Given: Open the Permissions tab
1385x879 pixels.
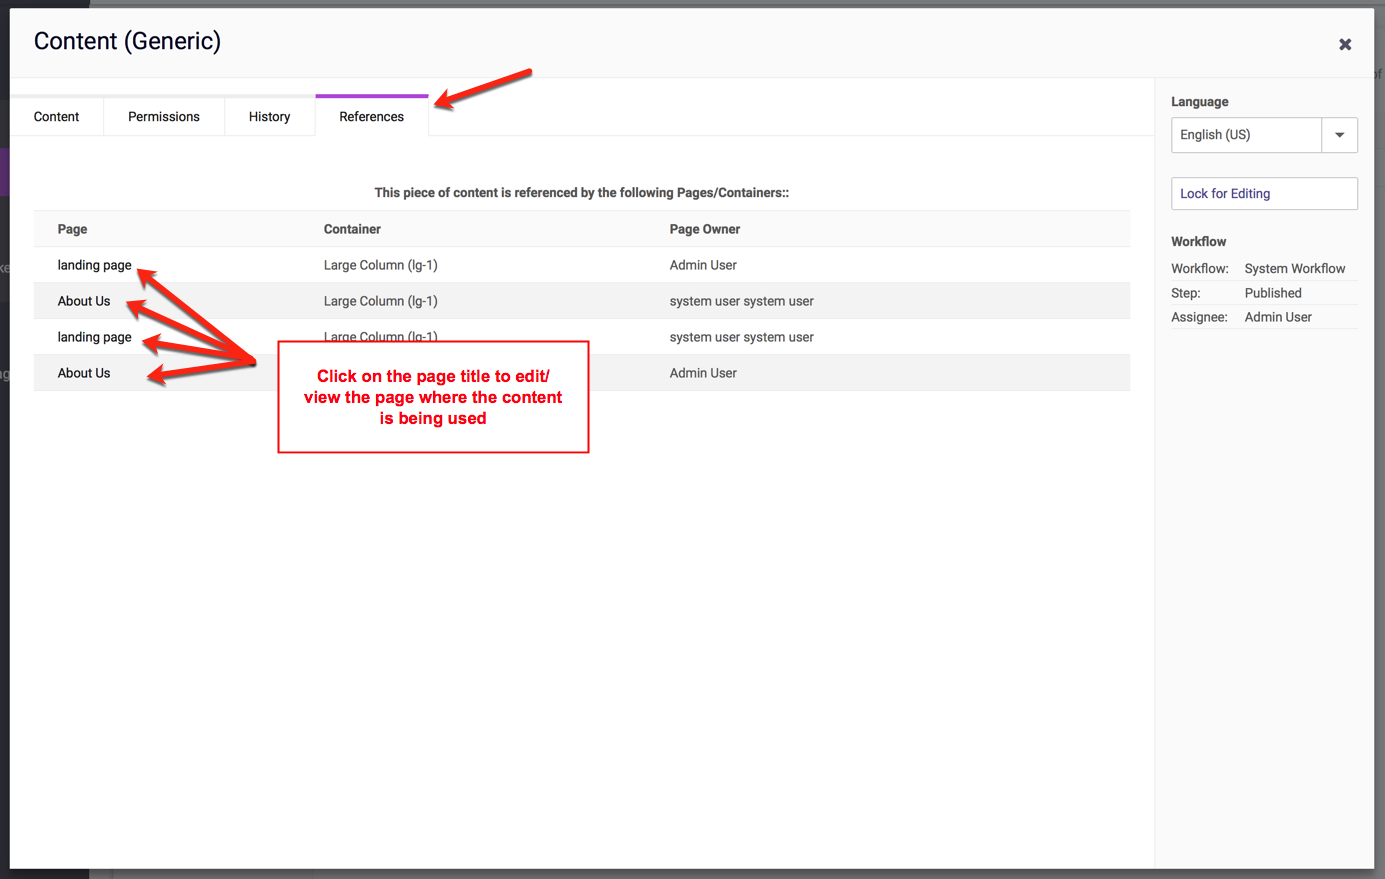Looking at the screenshot, I should [164, 117].
